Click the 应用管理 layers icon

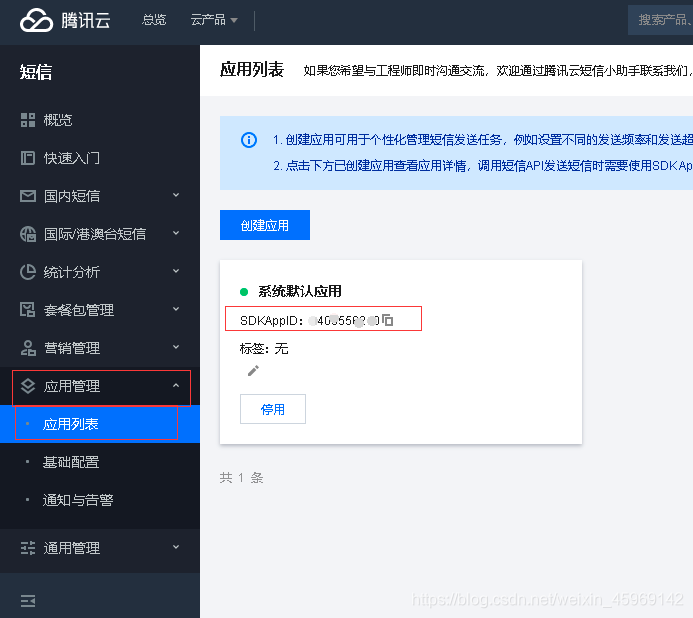28,386
